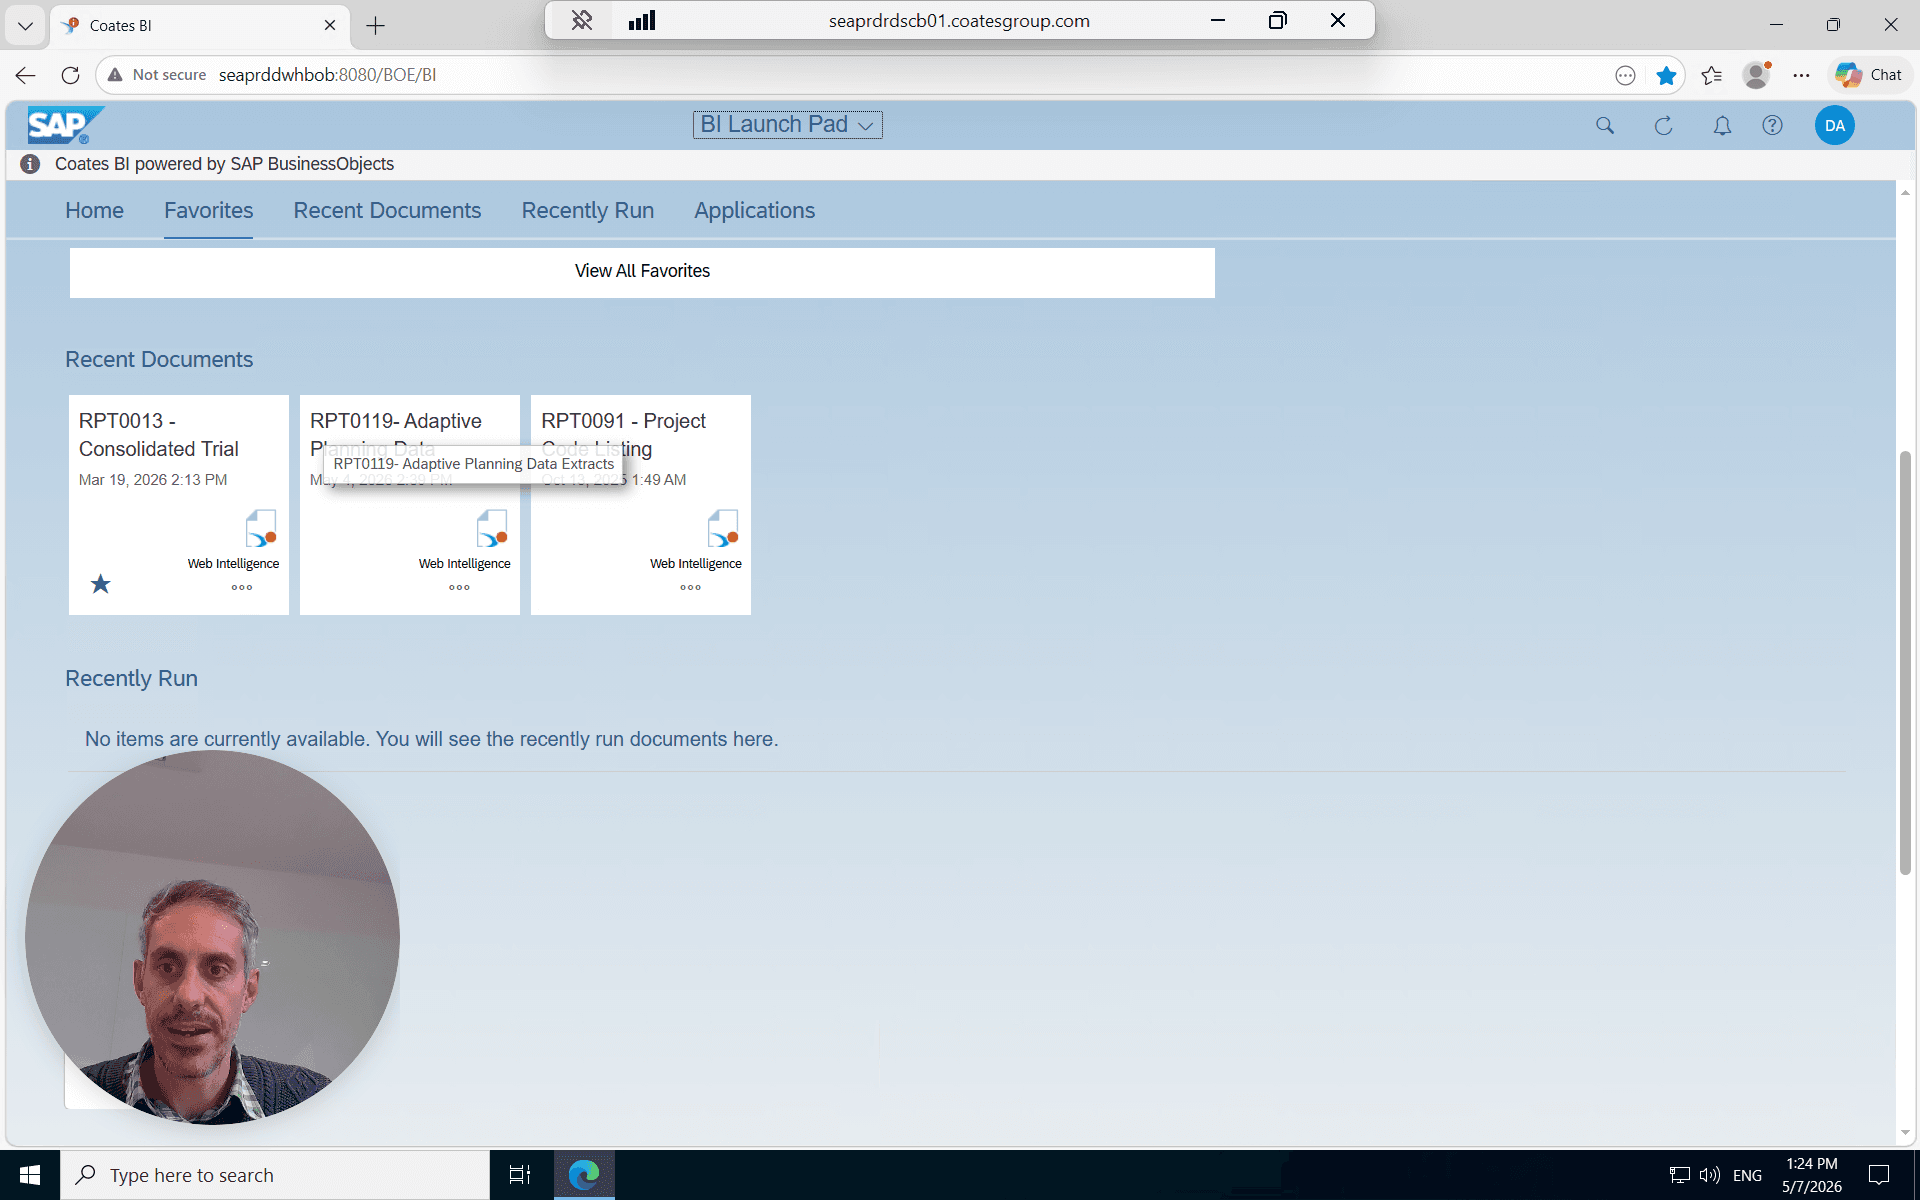Viewport: 1920px width, 1200px height.
Task: Open the more options dots on the RPT0091 card
Action: pos(690,587)
